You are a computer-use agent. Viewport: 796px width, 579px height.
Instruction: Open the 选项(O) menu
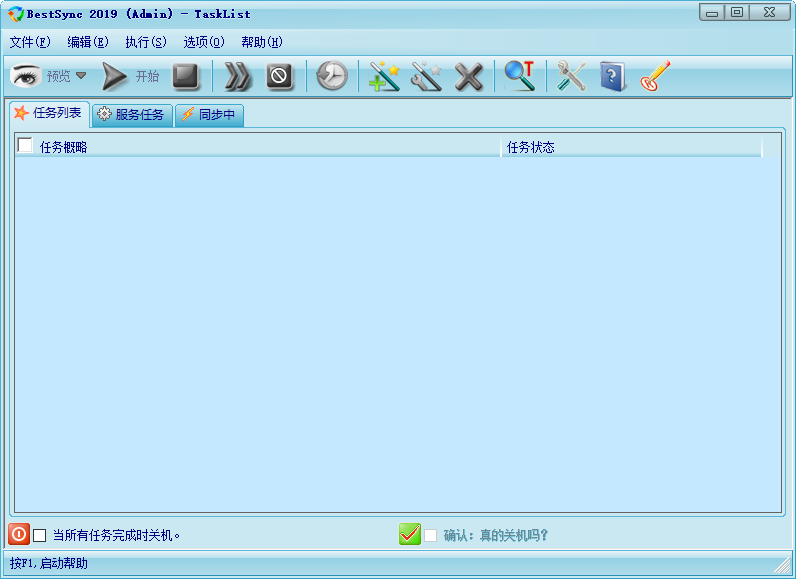204,42
